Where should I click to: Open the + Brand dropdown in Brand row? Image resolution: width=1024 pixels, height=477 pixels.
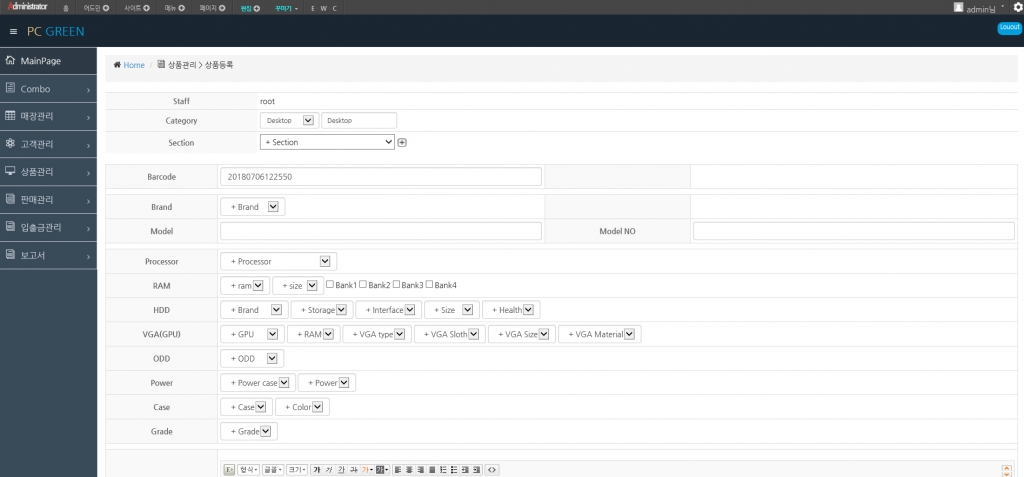pyautogui.click(x=253, y=207)
